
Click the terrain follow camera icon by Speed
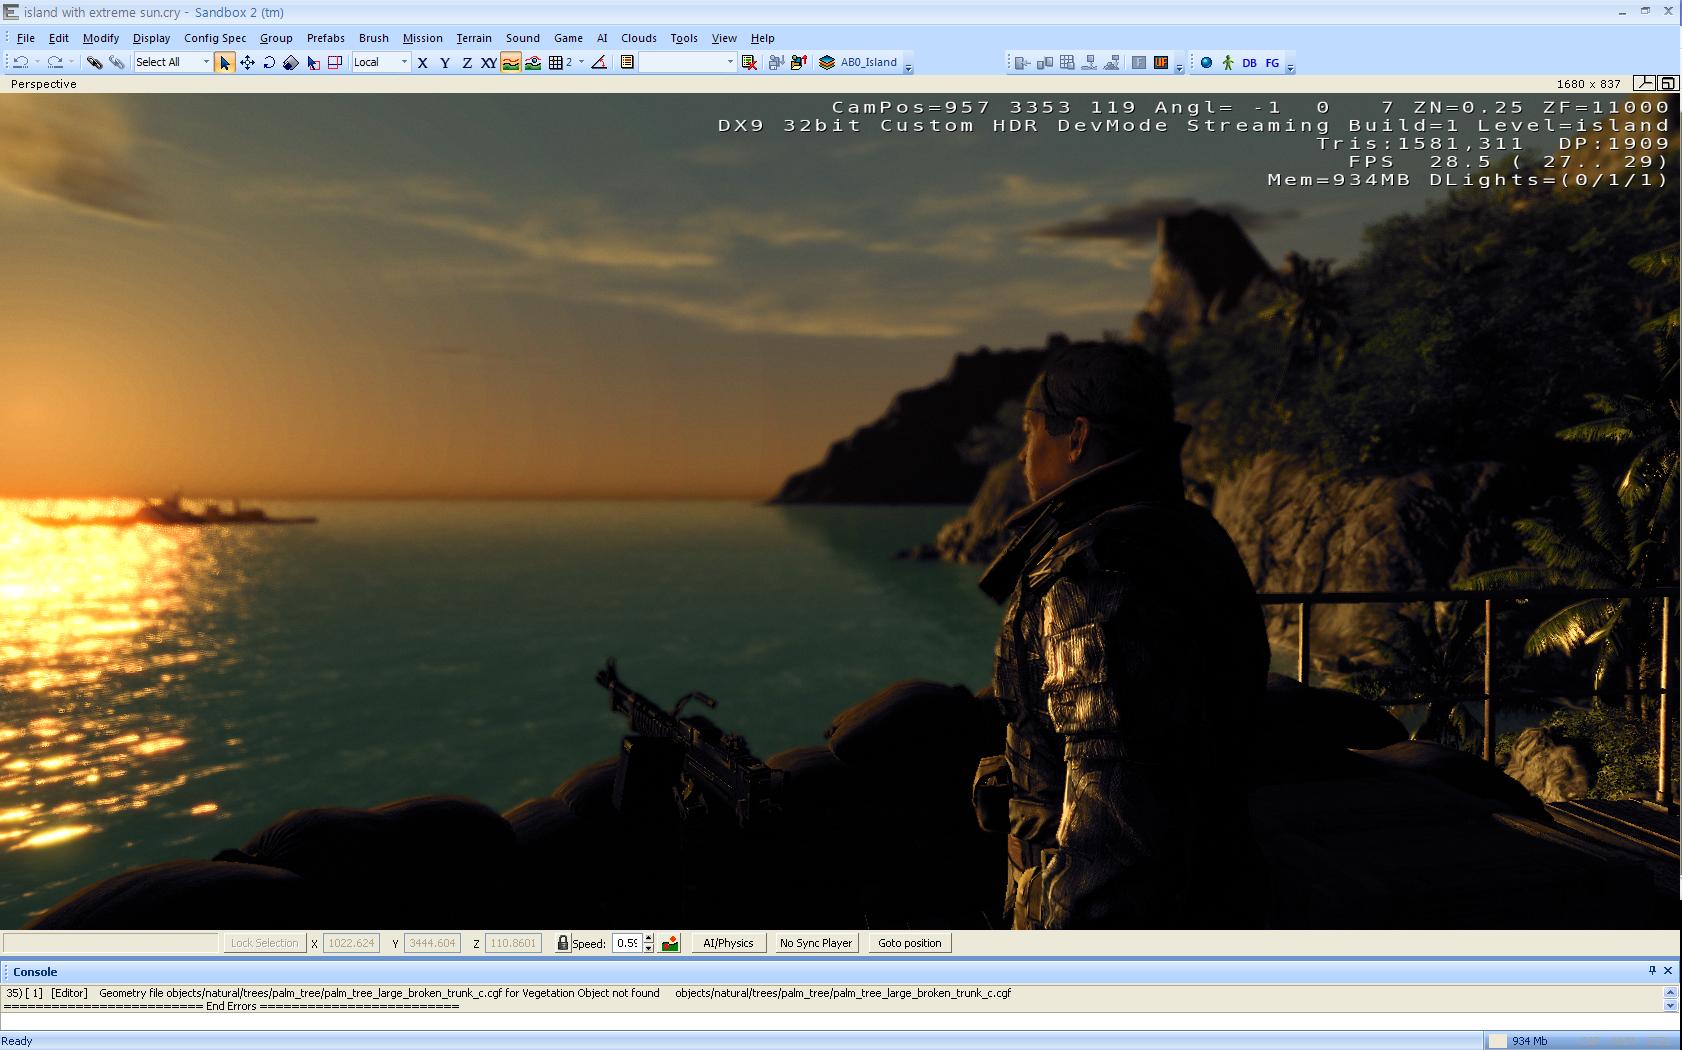coord(670,943)
